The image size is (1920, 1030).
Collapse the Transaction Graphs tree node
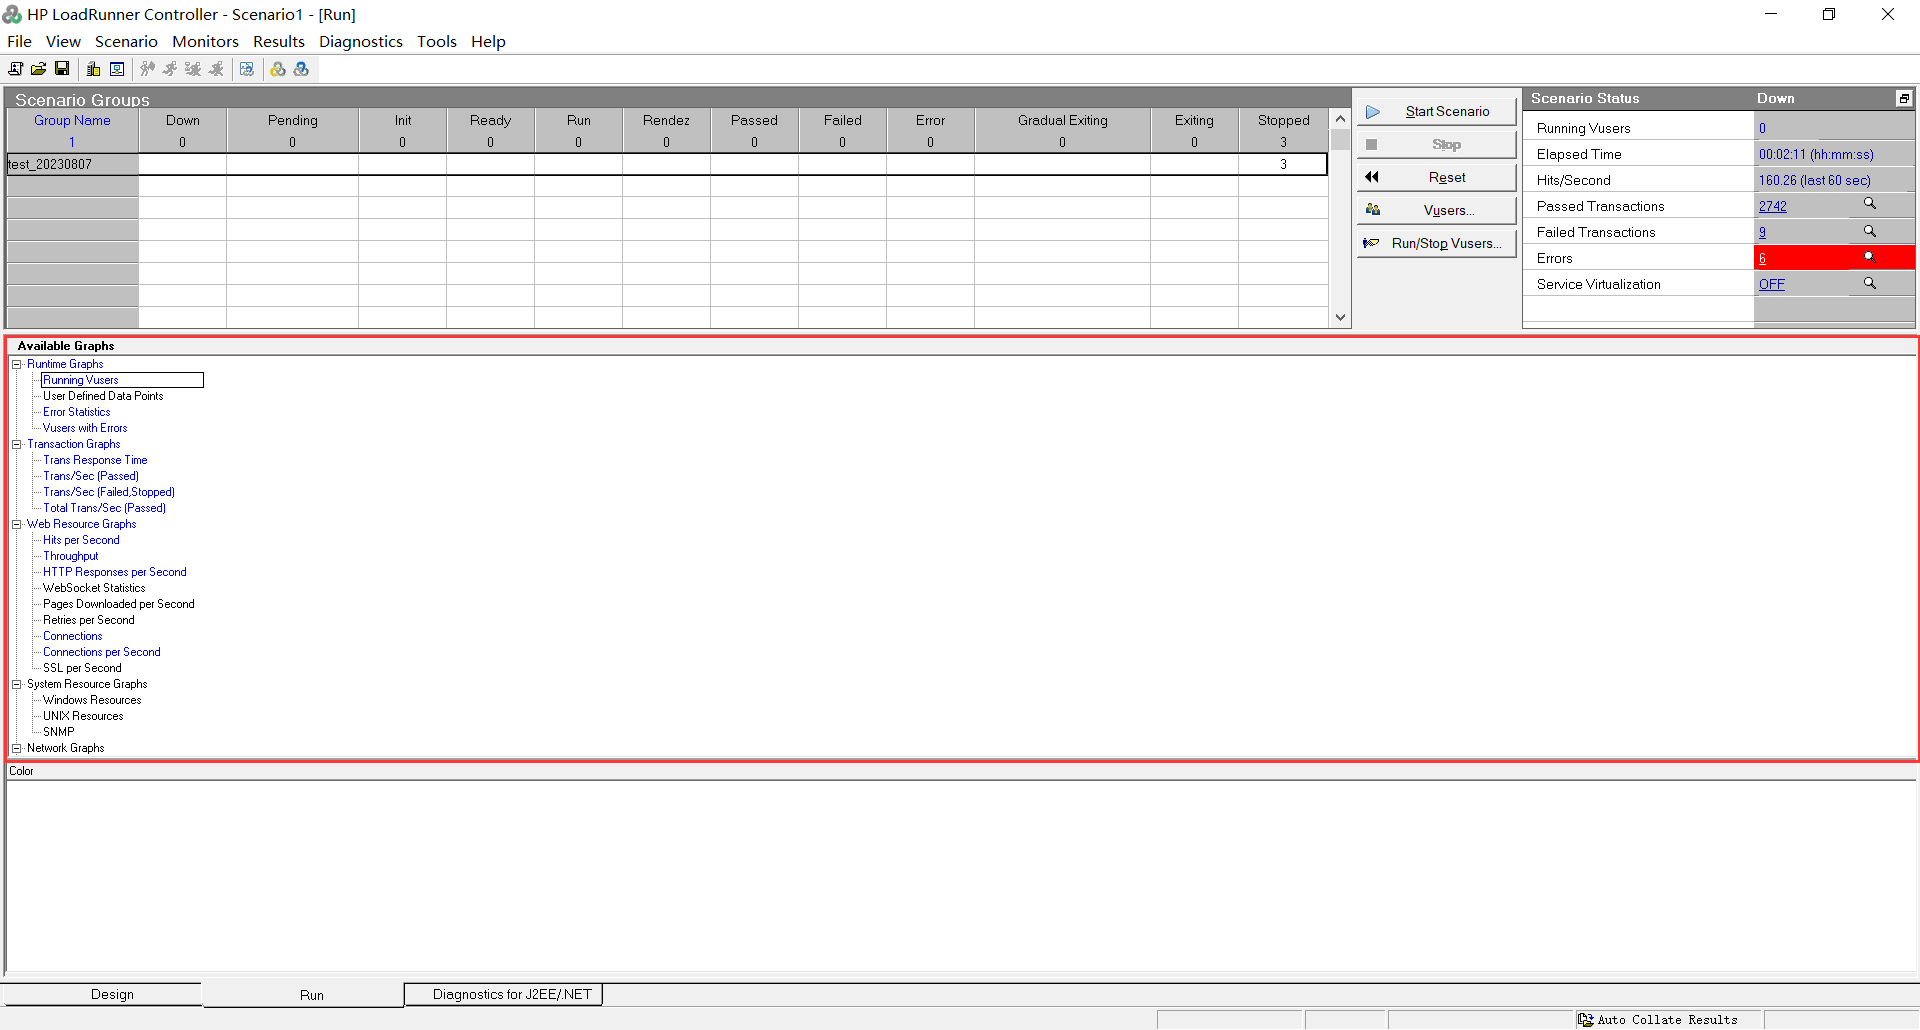click(x=17, y=444)
